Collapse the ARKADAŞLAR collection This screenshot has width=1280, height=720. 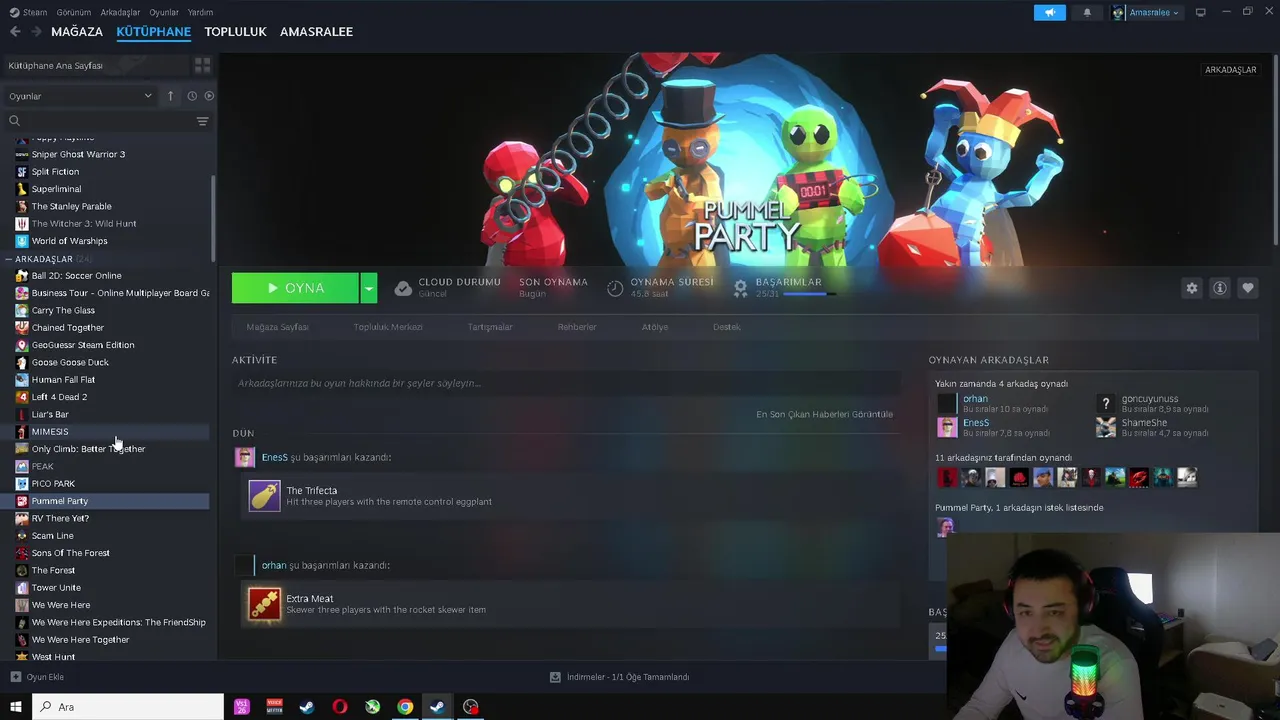(8, 259)
